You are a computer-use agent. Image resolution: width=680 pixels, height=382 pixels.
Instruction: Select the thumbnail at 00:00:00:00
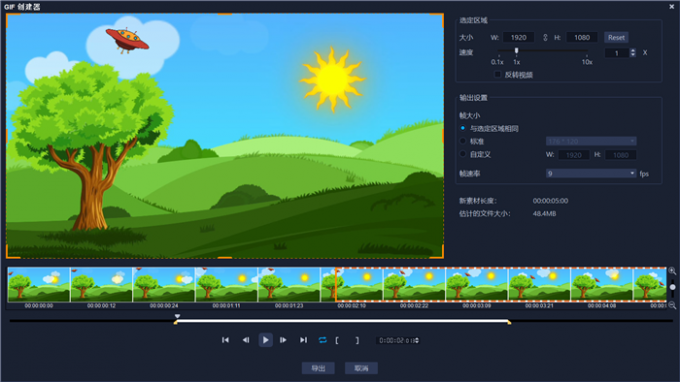coord(39,284)
